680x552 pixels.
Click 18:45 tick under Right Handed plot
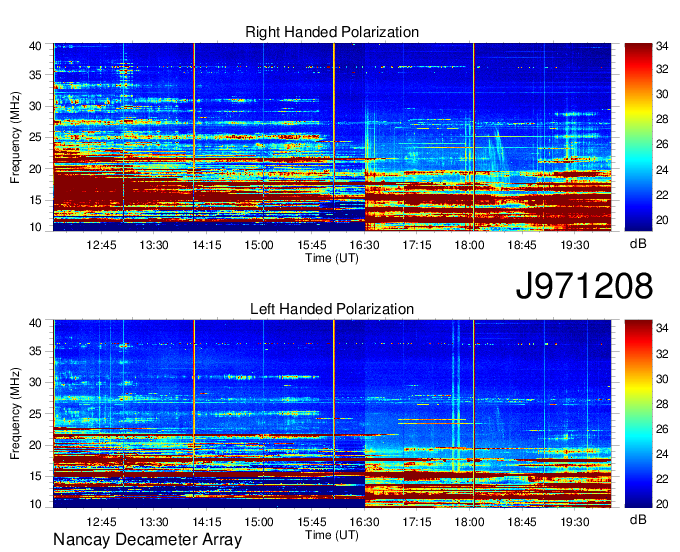(x=522, y=245)
